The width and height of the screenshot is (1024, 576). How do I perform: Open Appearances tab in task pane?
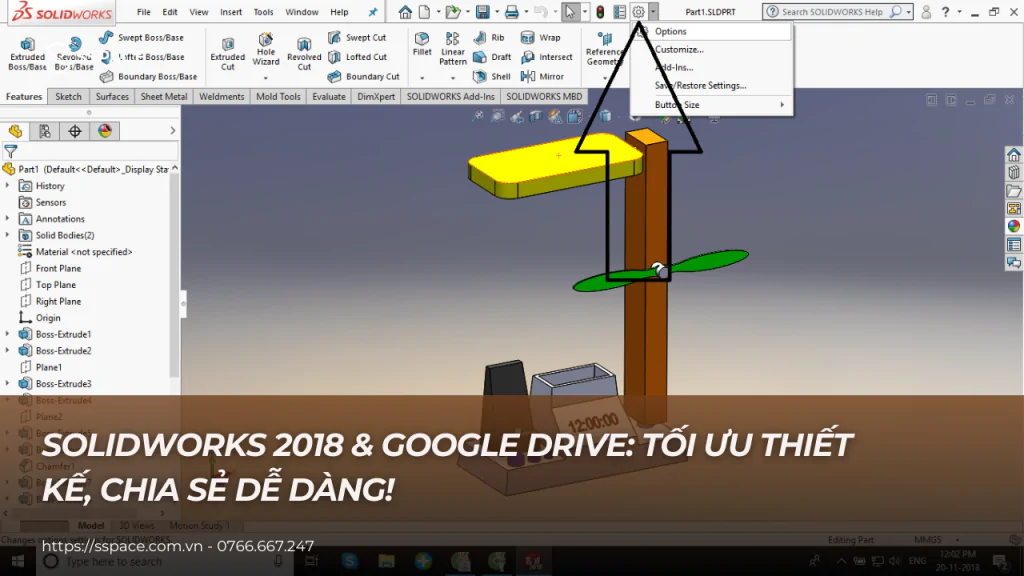tap(1014, 226)
